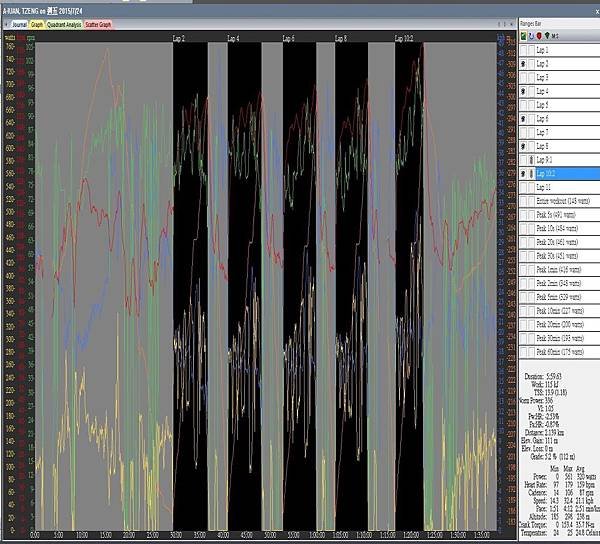The width and height of the screenshot is (600, 544).
Task: Select the Peak 5min range row
Action: (559, 297)
